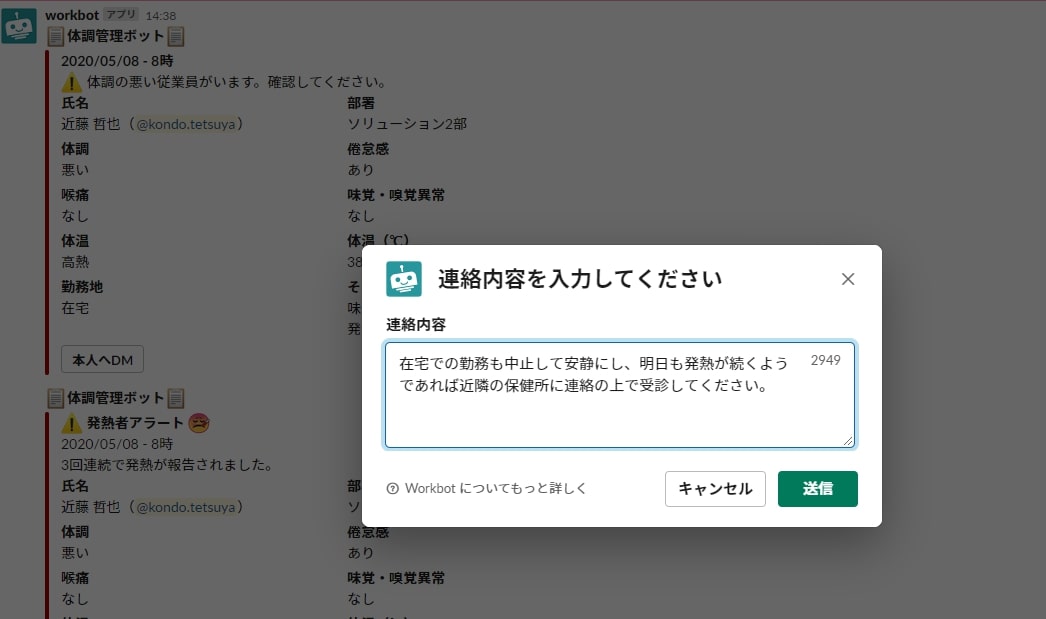
Task: Click the 在宅 work location value
Action: point(75,308)
